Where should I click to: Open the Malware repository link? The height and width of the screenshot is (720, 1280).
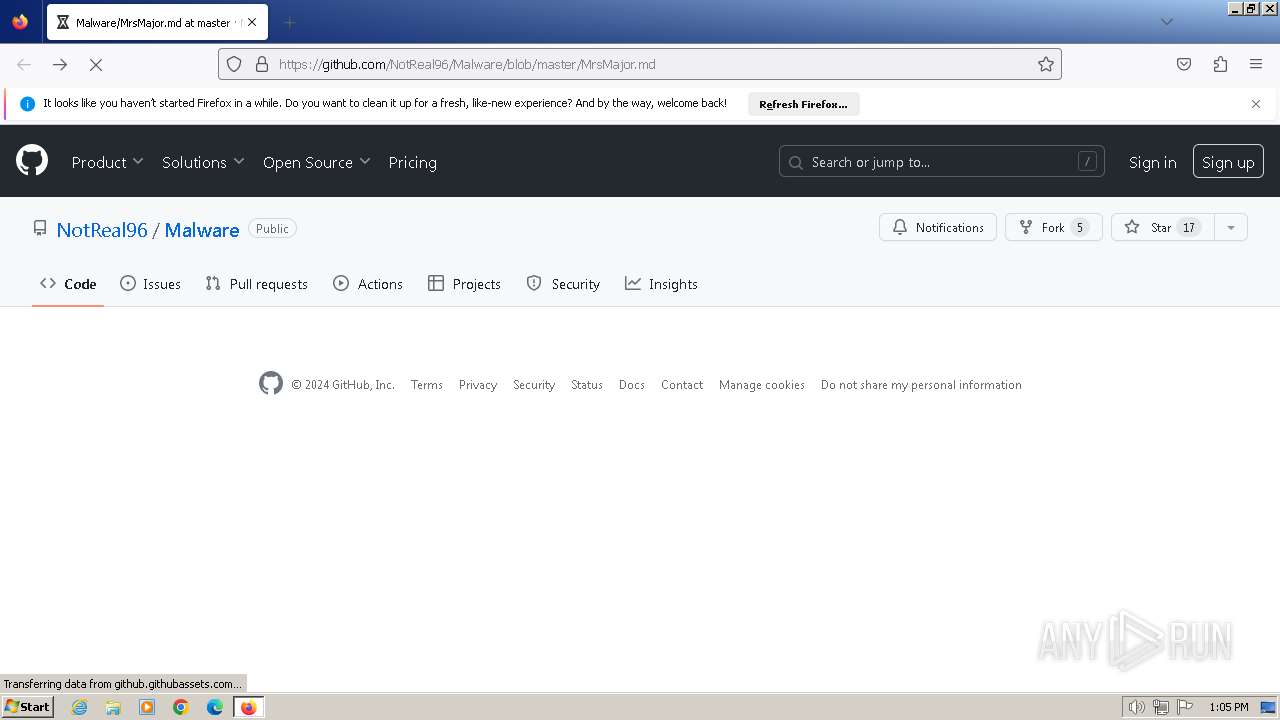coord(202,230)
